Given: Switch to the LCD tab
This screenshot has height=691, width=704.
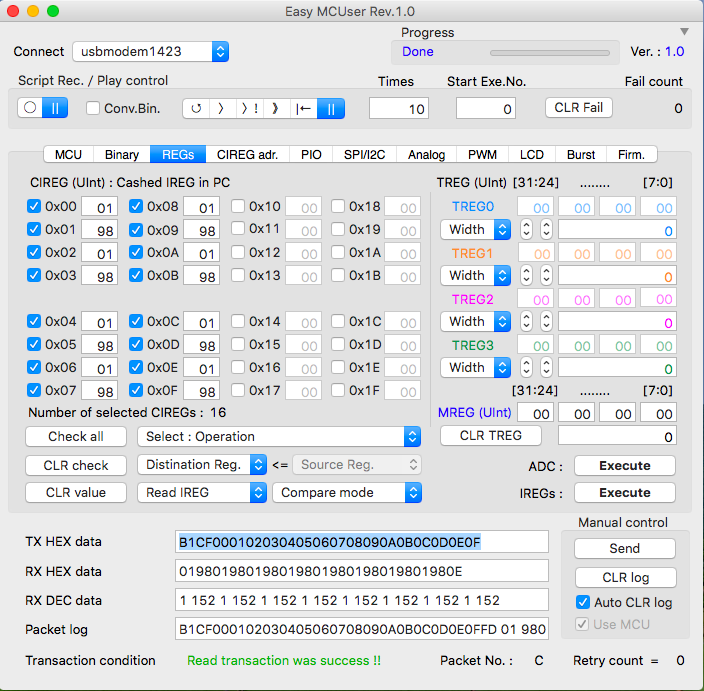Looking at the screenshot, I should (x=532, y=154).
